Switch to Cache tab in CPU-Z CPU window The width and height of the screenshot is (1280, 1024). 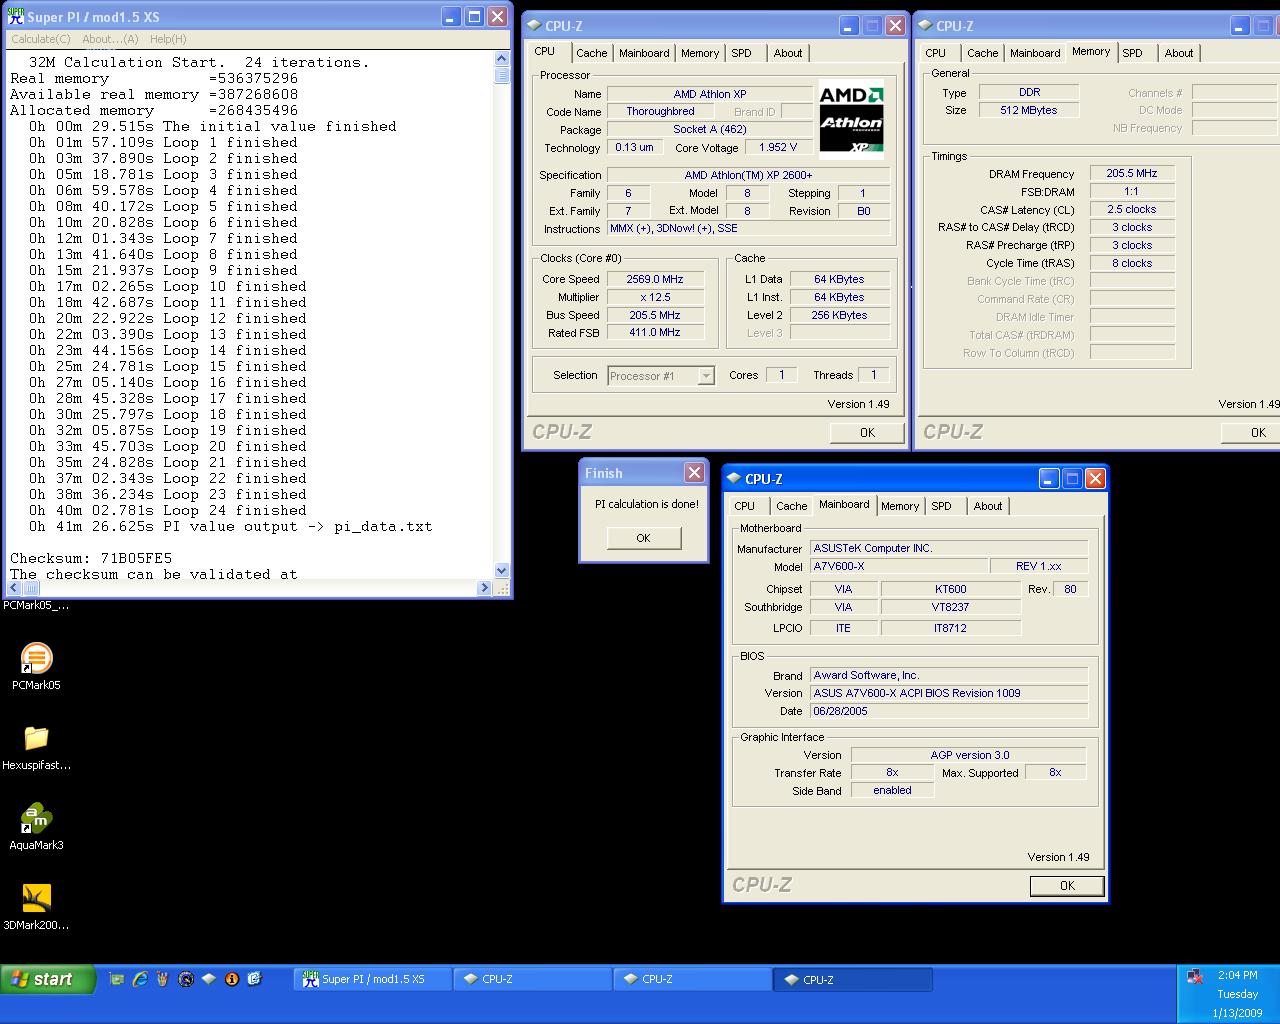(591, 53)
